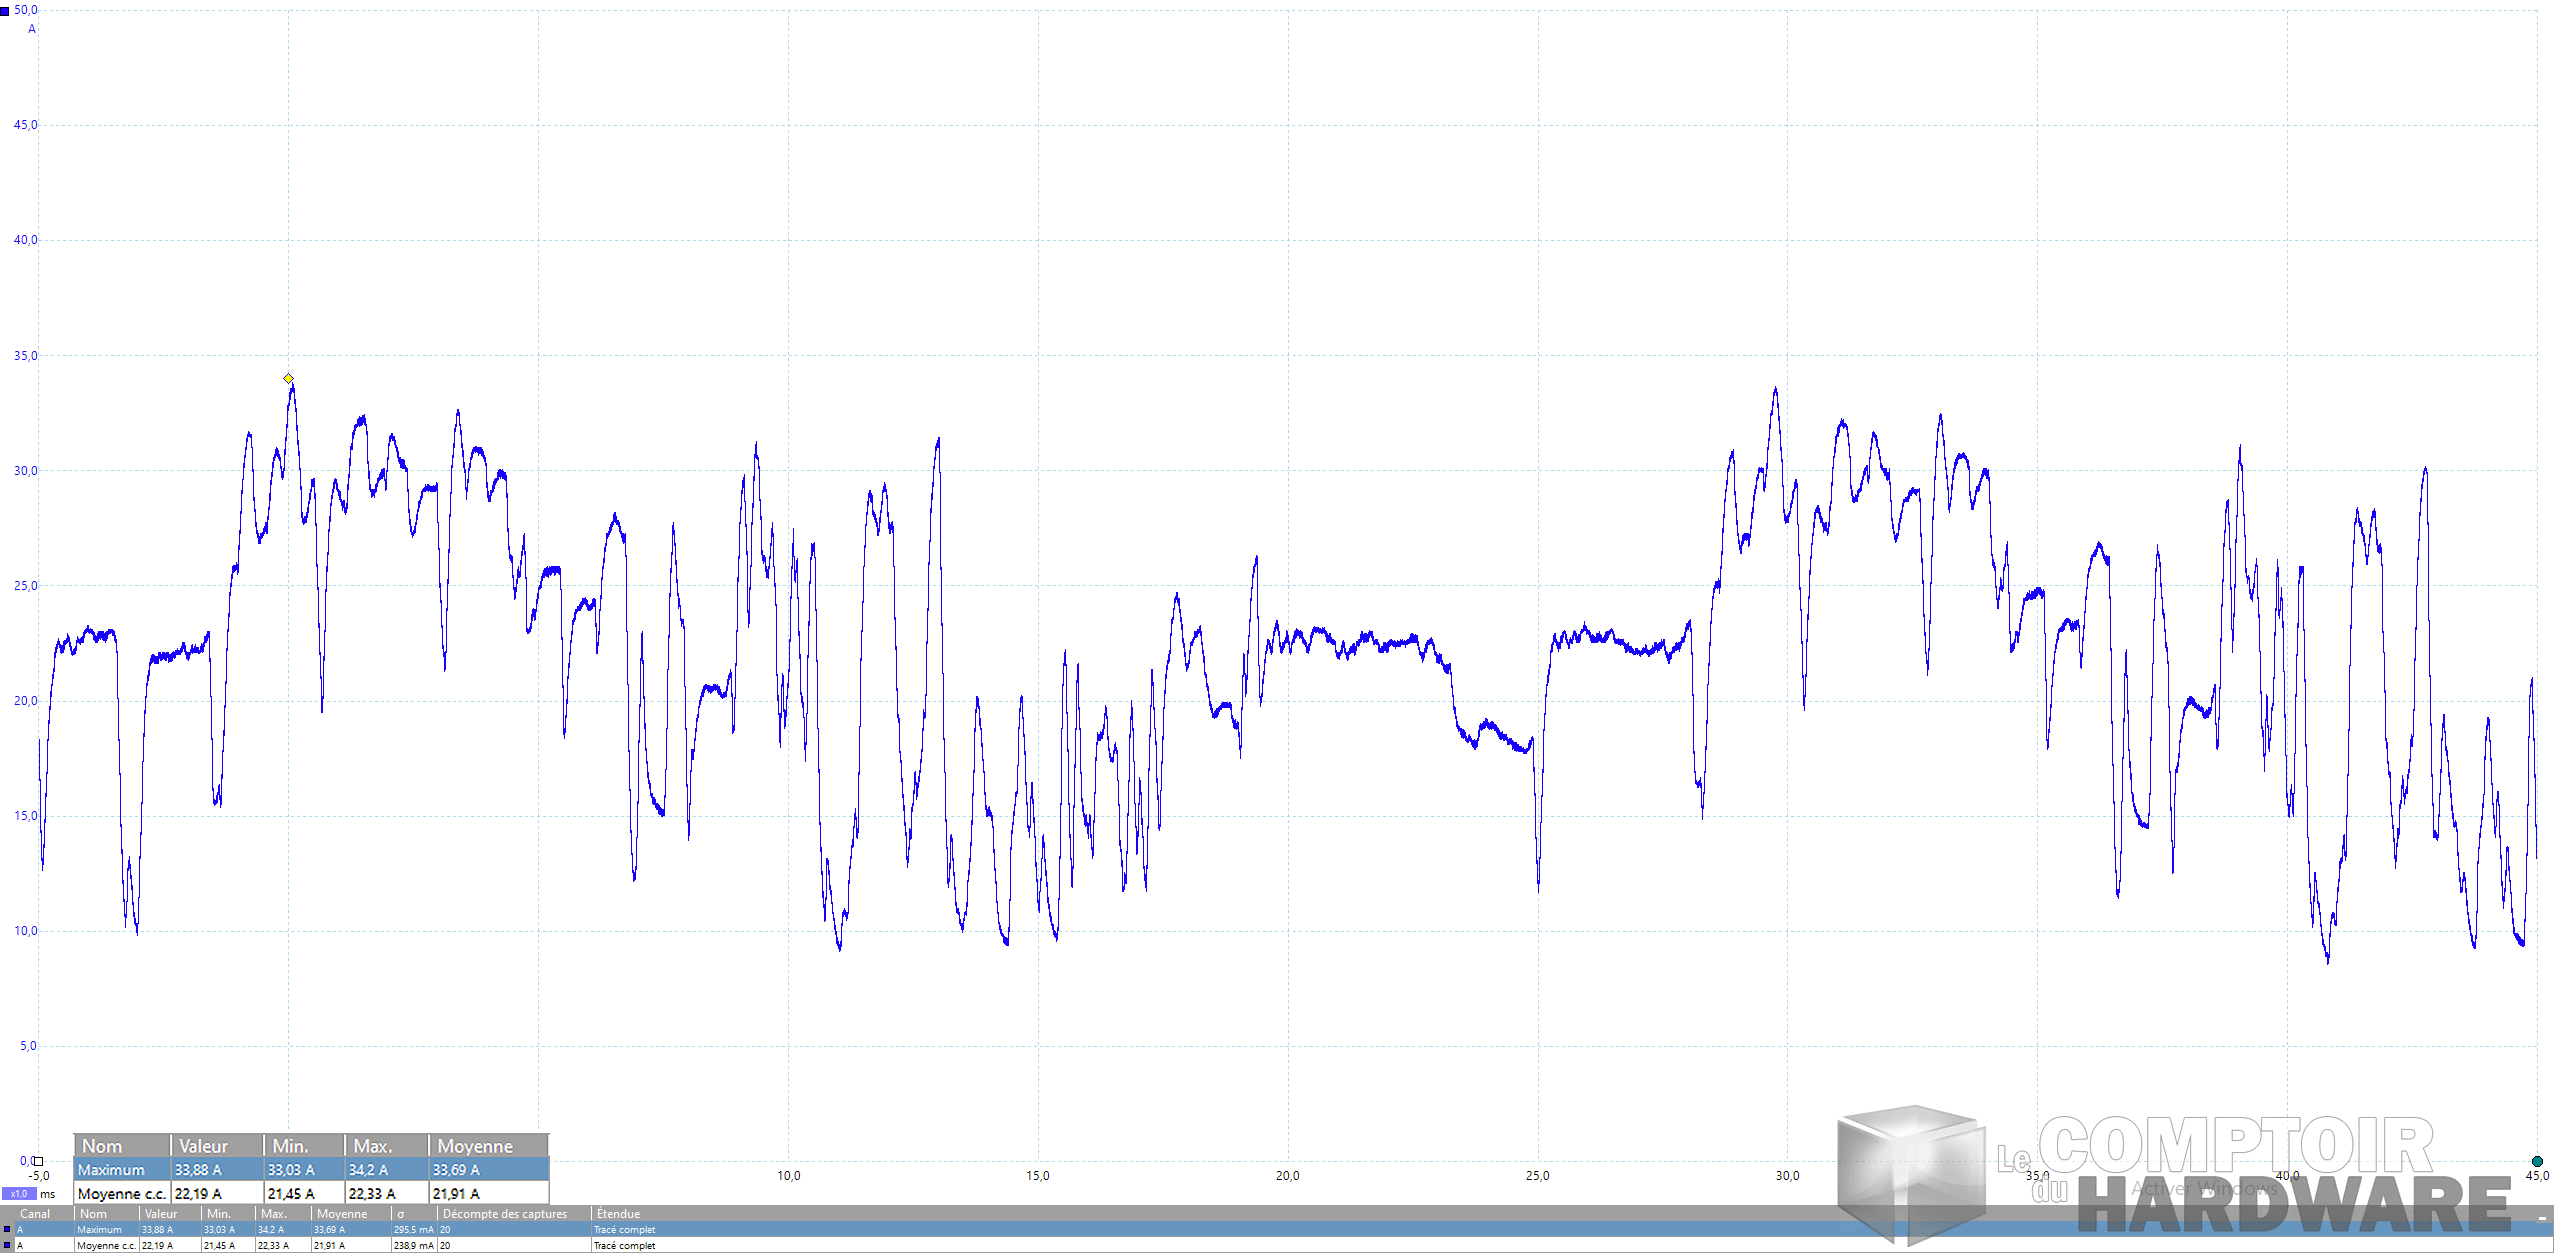Click the Moyenne c.c. label in the large overlay table

(122, 1194)
